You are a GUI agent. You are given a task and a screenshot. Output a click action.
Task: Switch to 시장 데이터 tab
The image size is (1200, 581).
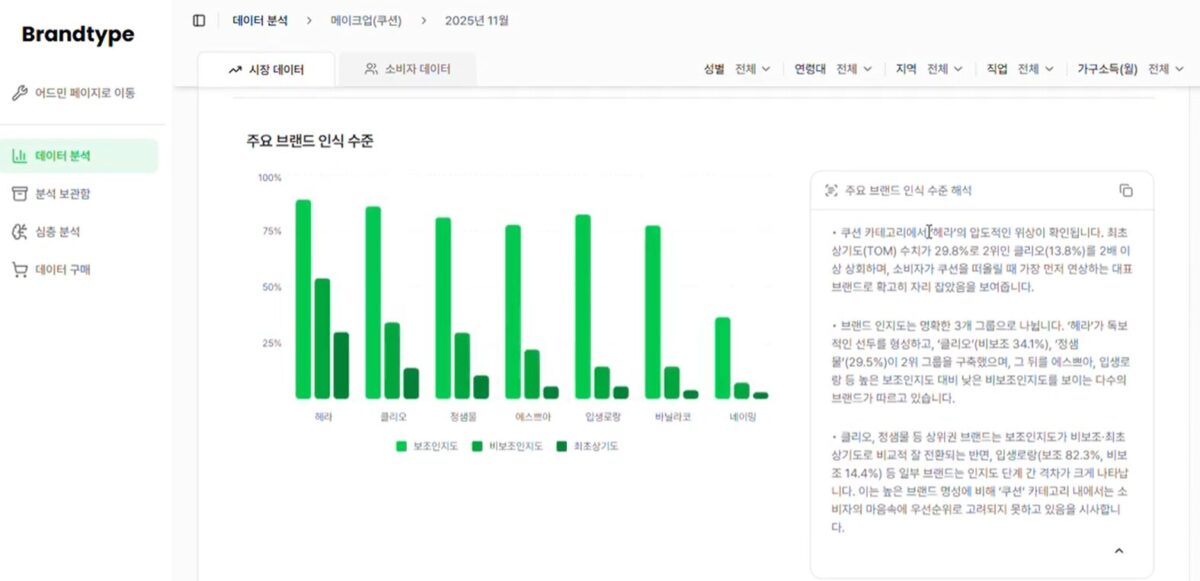tap(266, 70)
